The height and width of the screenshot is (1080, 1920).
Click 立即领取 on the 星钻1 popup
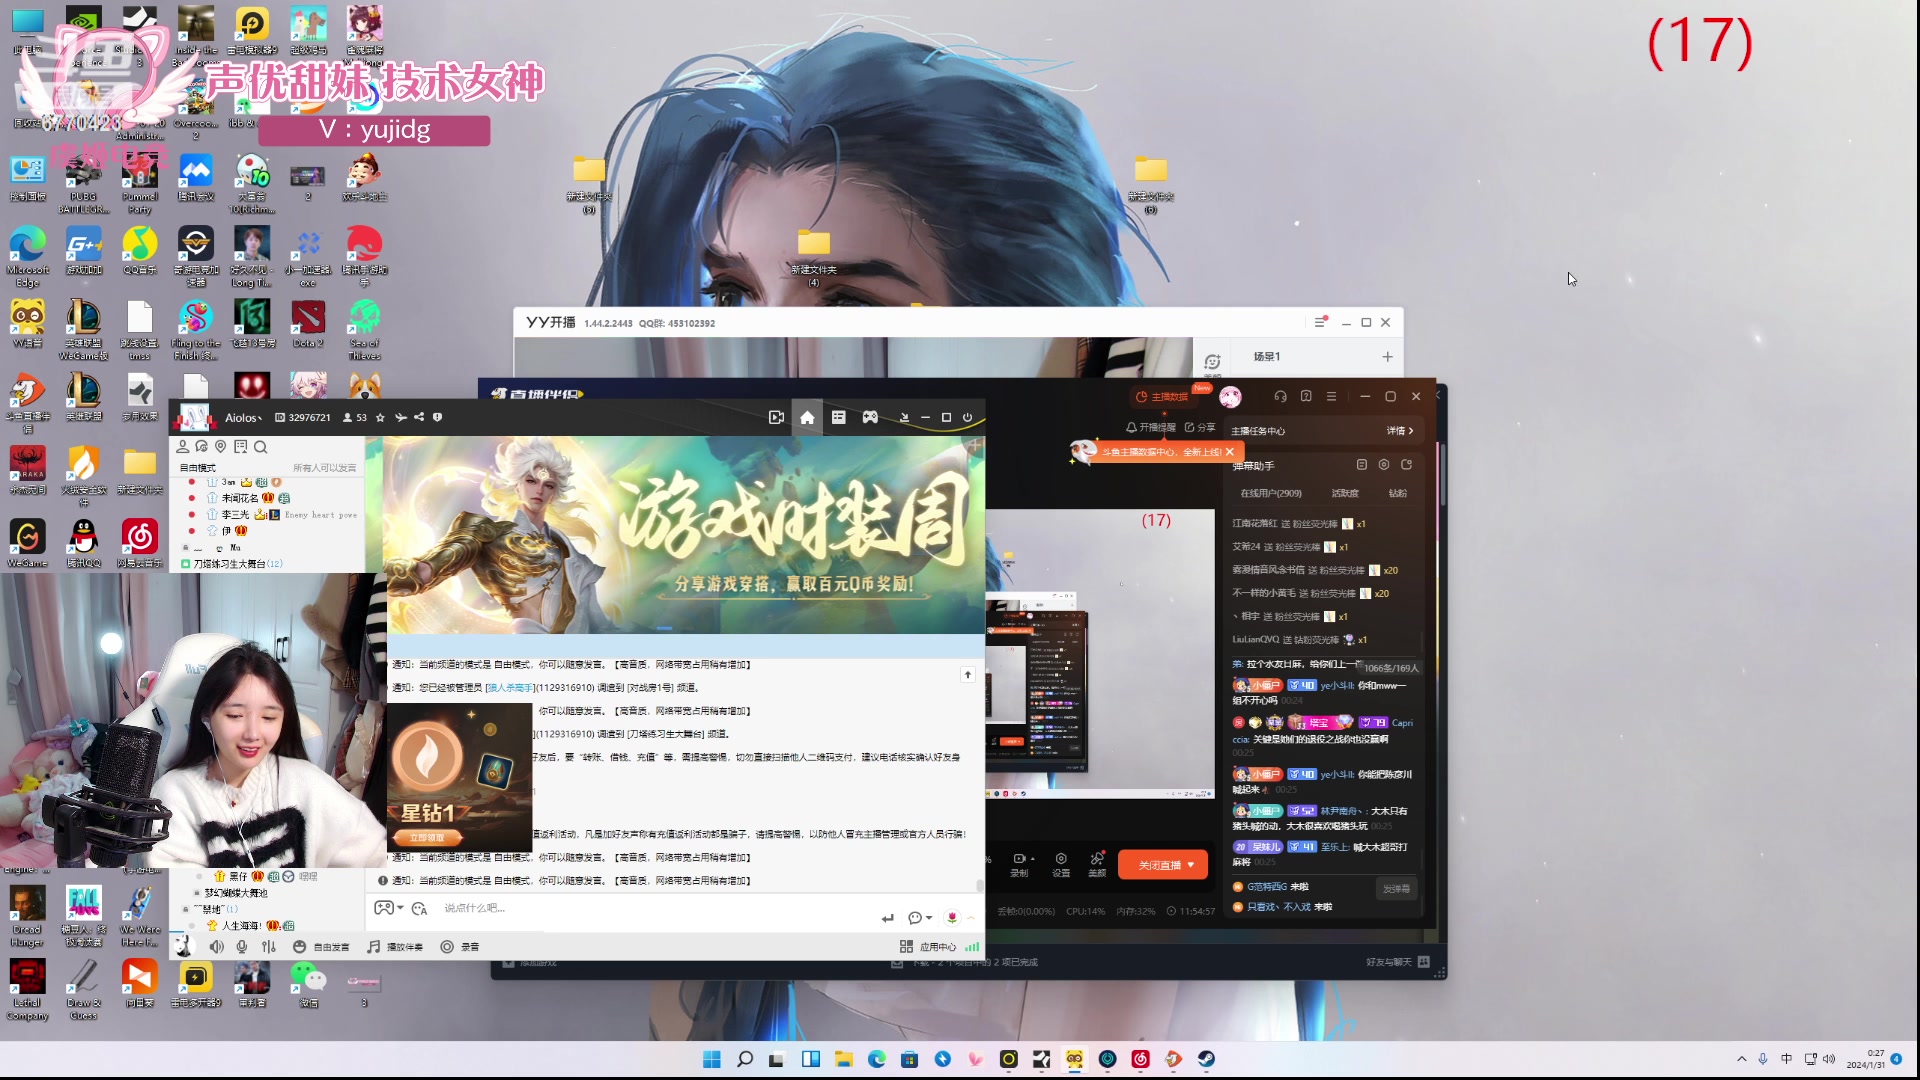[430, 837]
